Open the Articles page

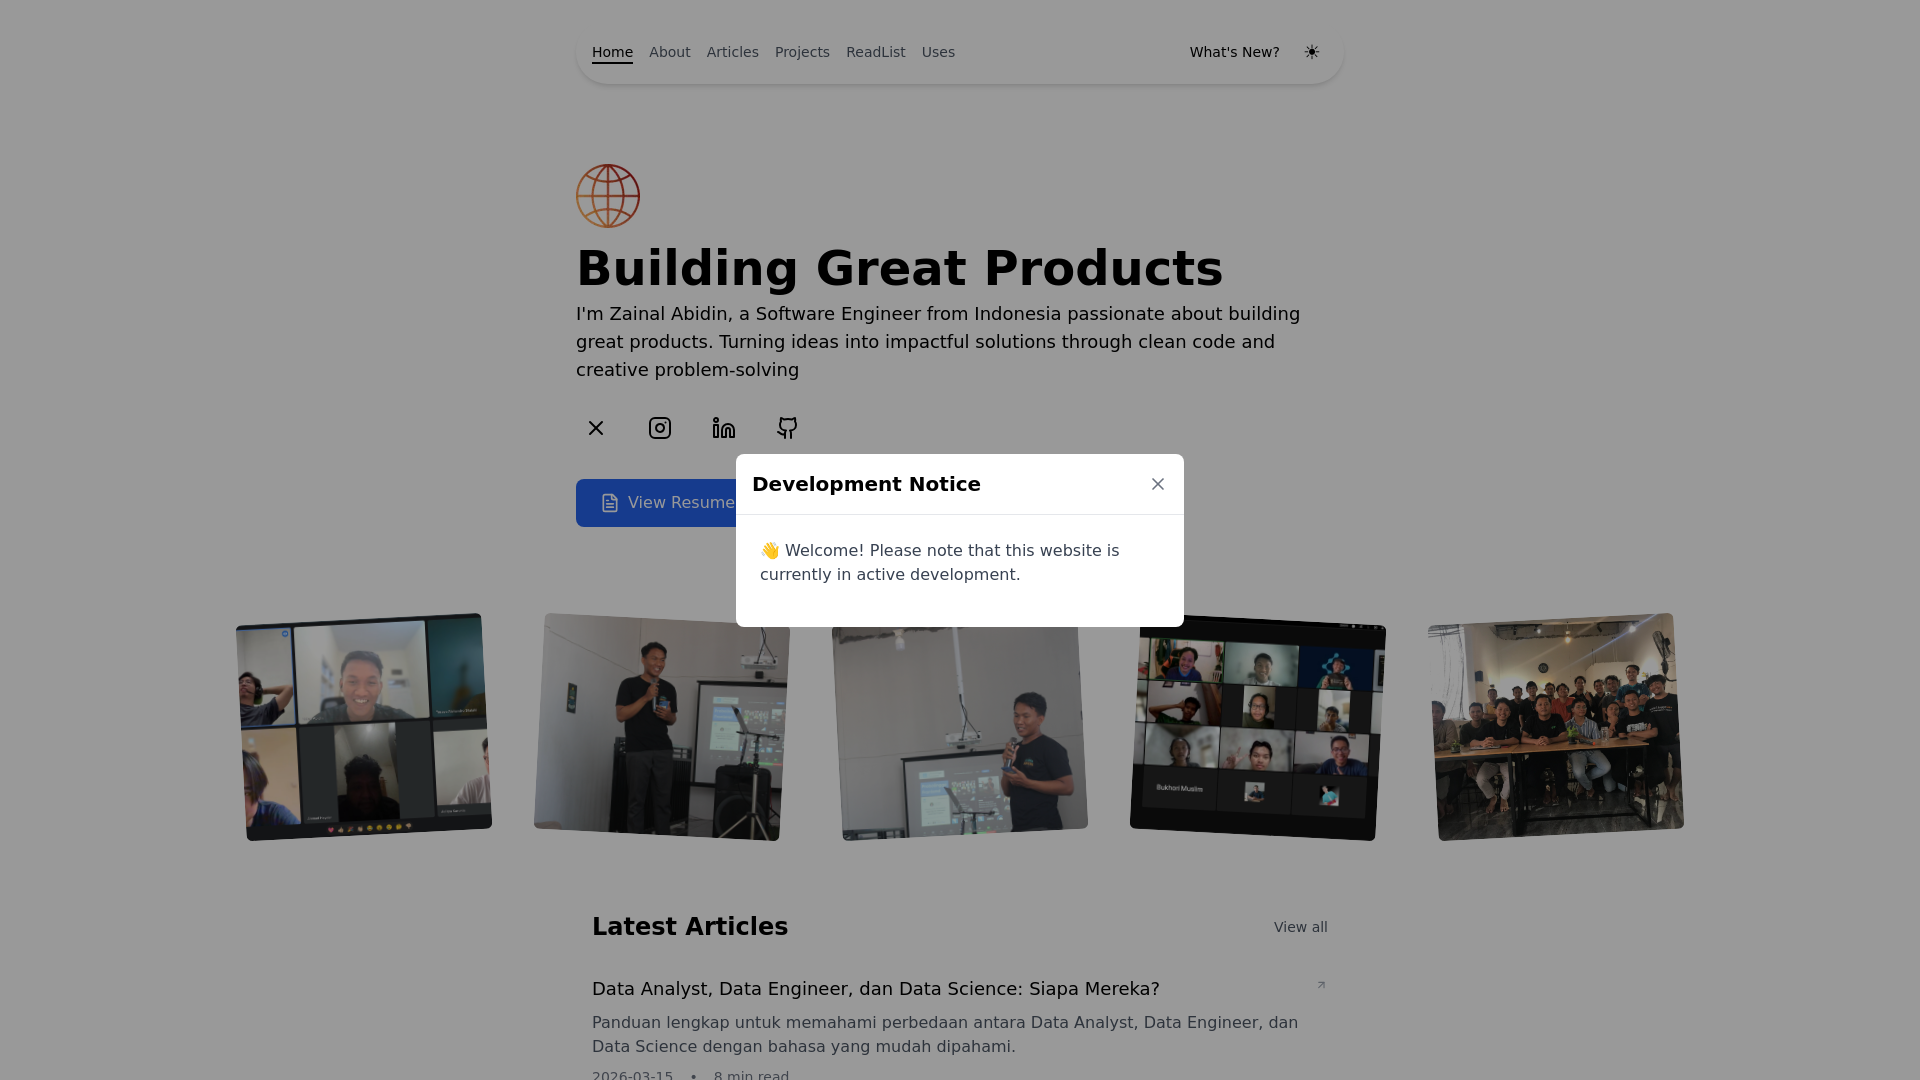click(733, 52)
